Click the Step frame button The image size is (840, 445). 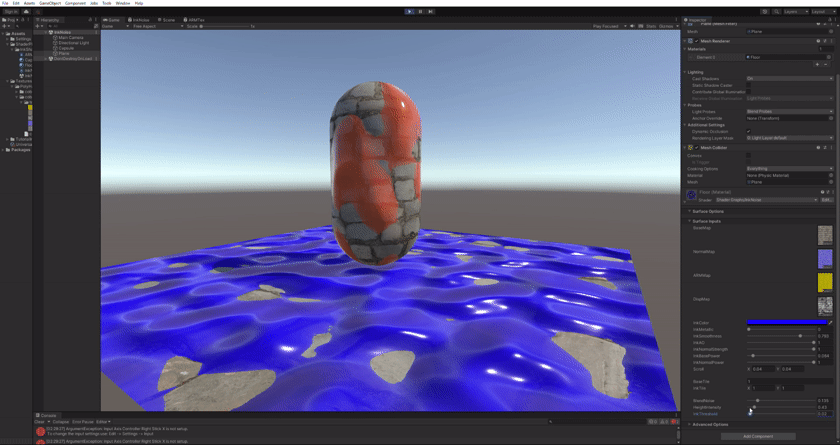click(431, 11)
